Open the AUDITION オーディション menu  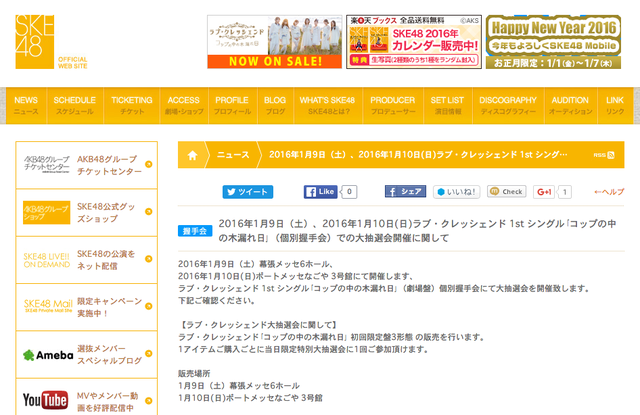pos(570,105)
